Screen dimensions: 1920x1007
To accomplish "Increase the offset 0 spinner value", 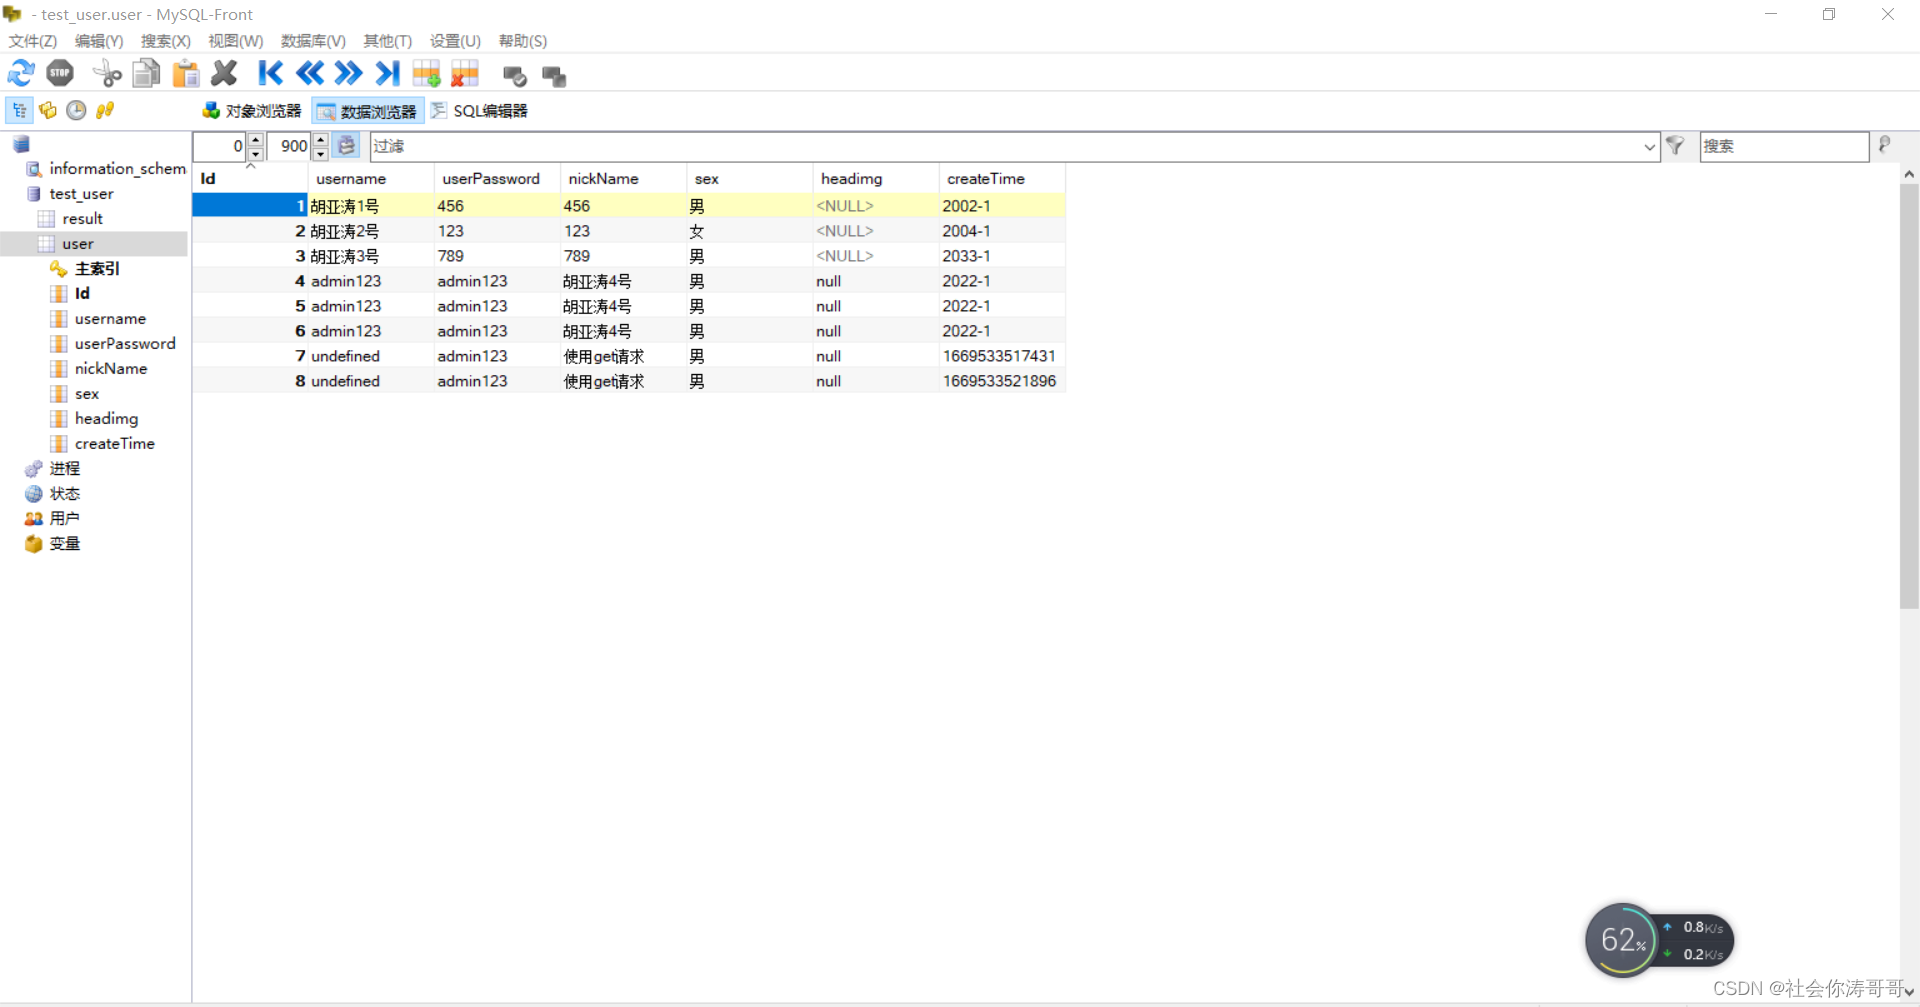I will [256, 139].
